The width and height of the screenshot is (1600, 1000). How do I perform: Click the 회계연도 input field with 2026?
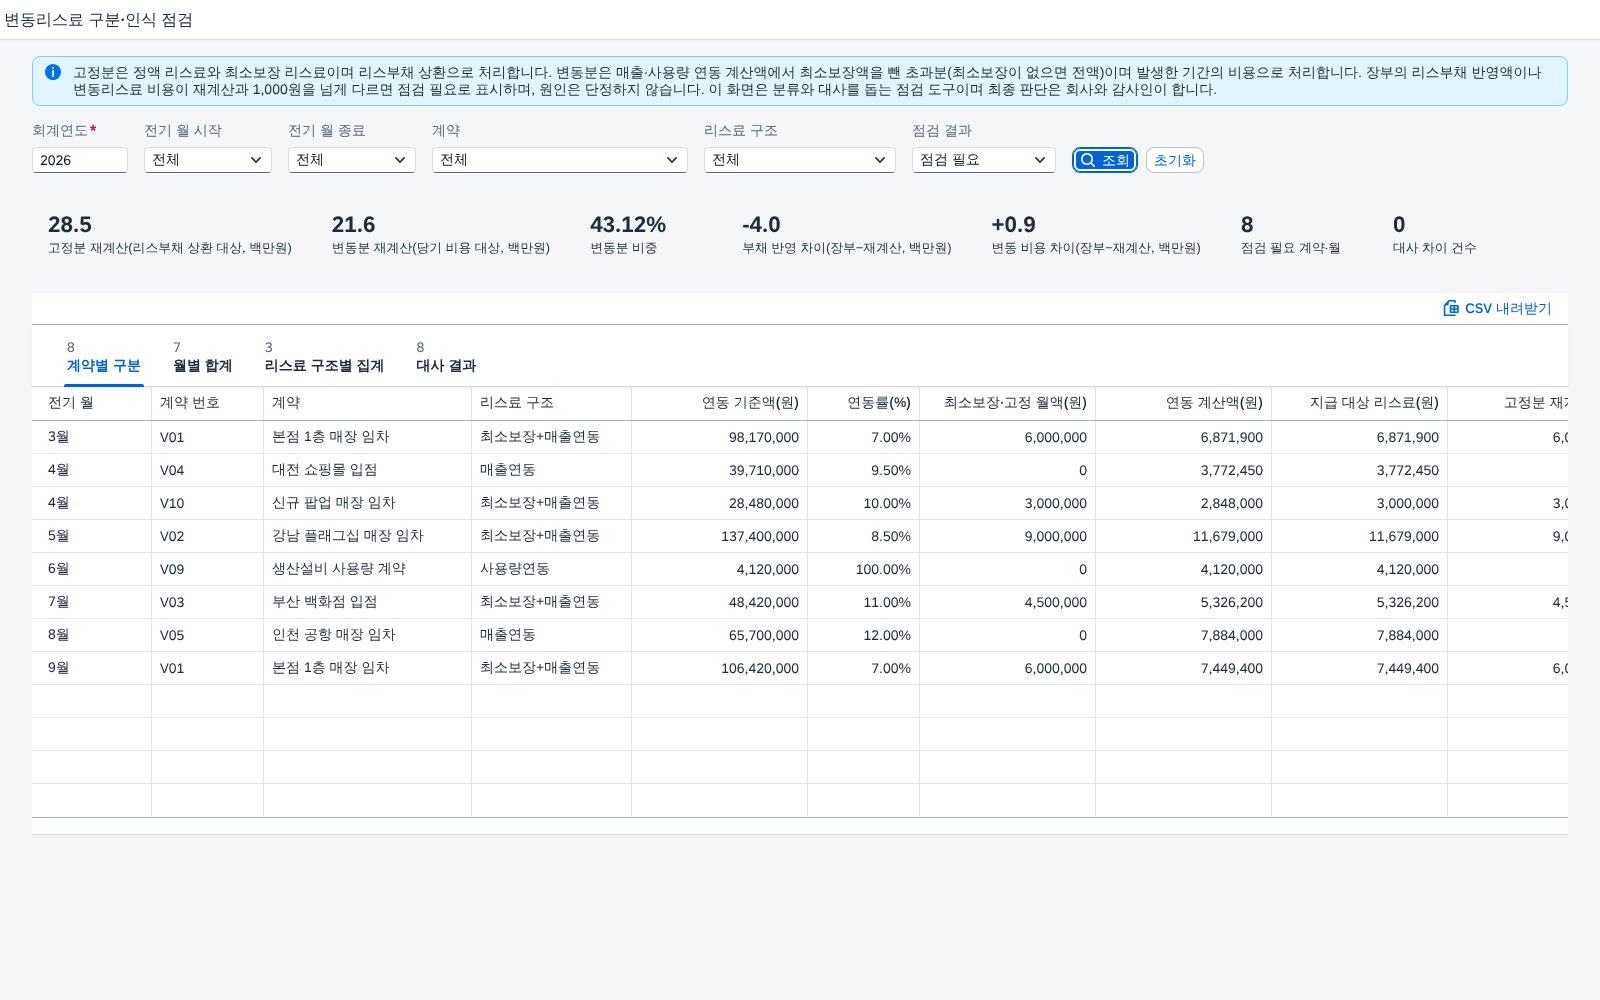(x=80, y=160)
